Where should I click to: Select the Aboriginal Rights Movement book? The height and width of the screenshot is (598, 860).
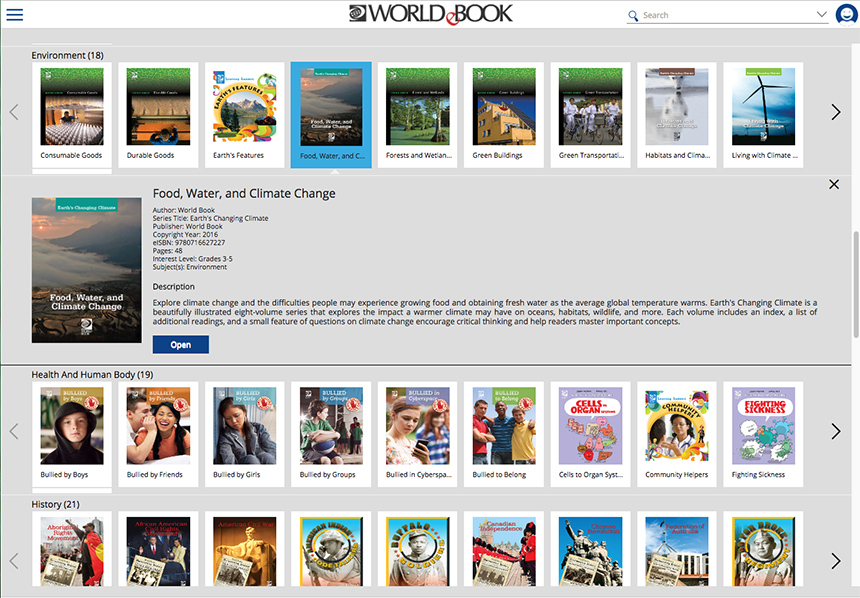click(x=72, y=551)
